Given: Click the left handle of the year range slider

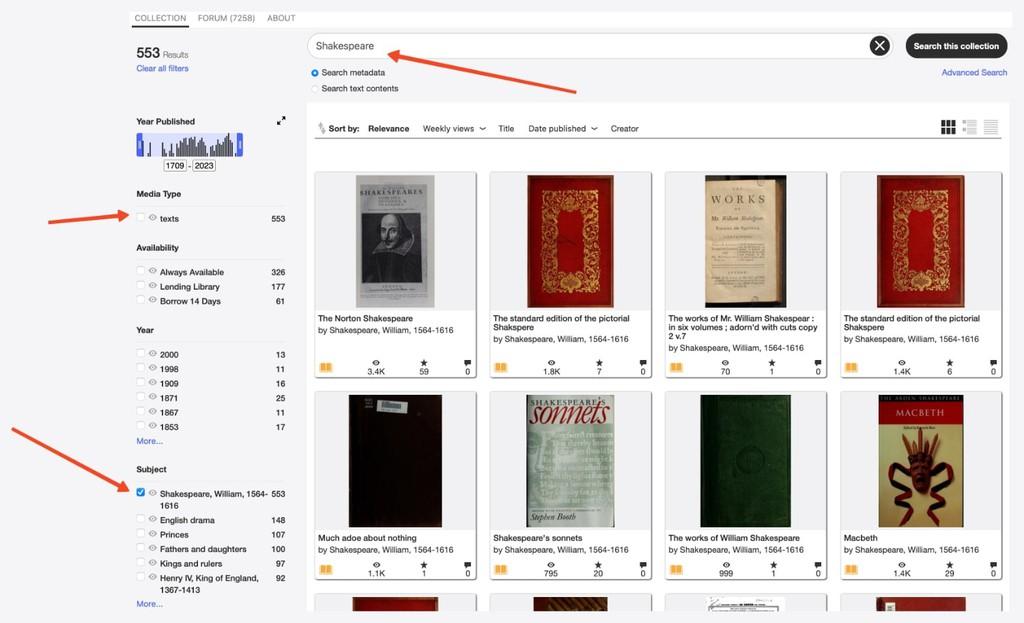Looking at the screenshot, I should click(x=140, y=145).
